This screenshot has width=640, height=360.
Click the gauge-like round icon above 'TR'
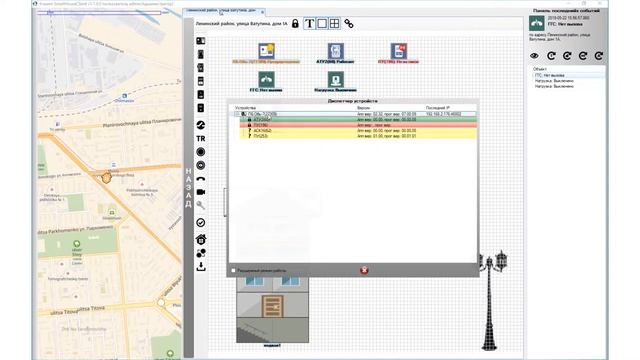[x=201, y=125]
